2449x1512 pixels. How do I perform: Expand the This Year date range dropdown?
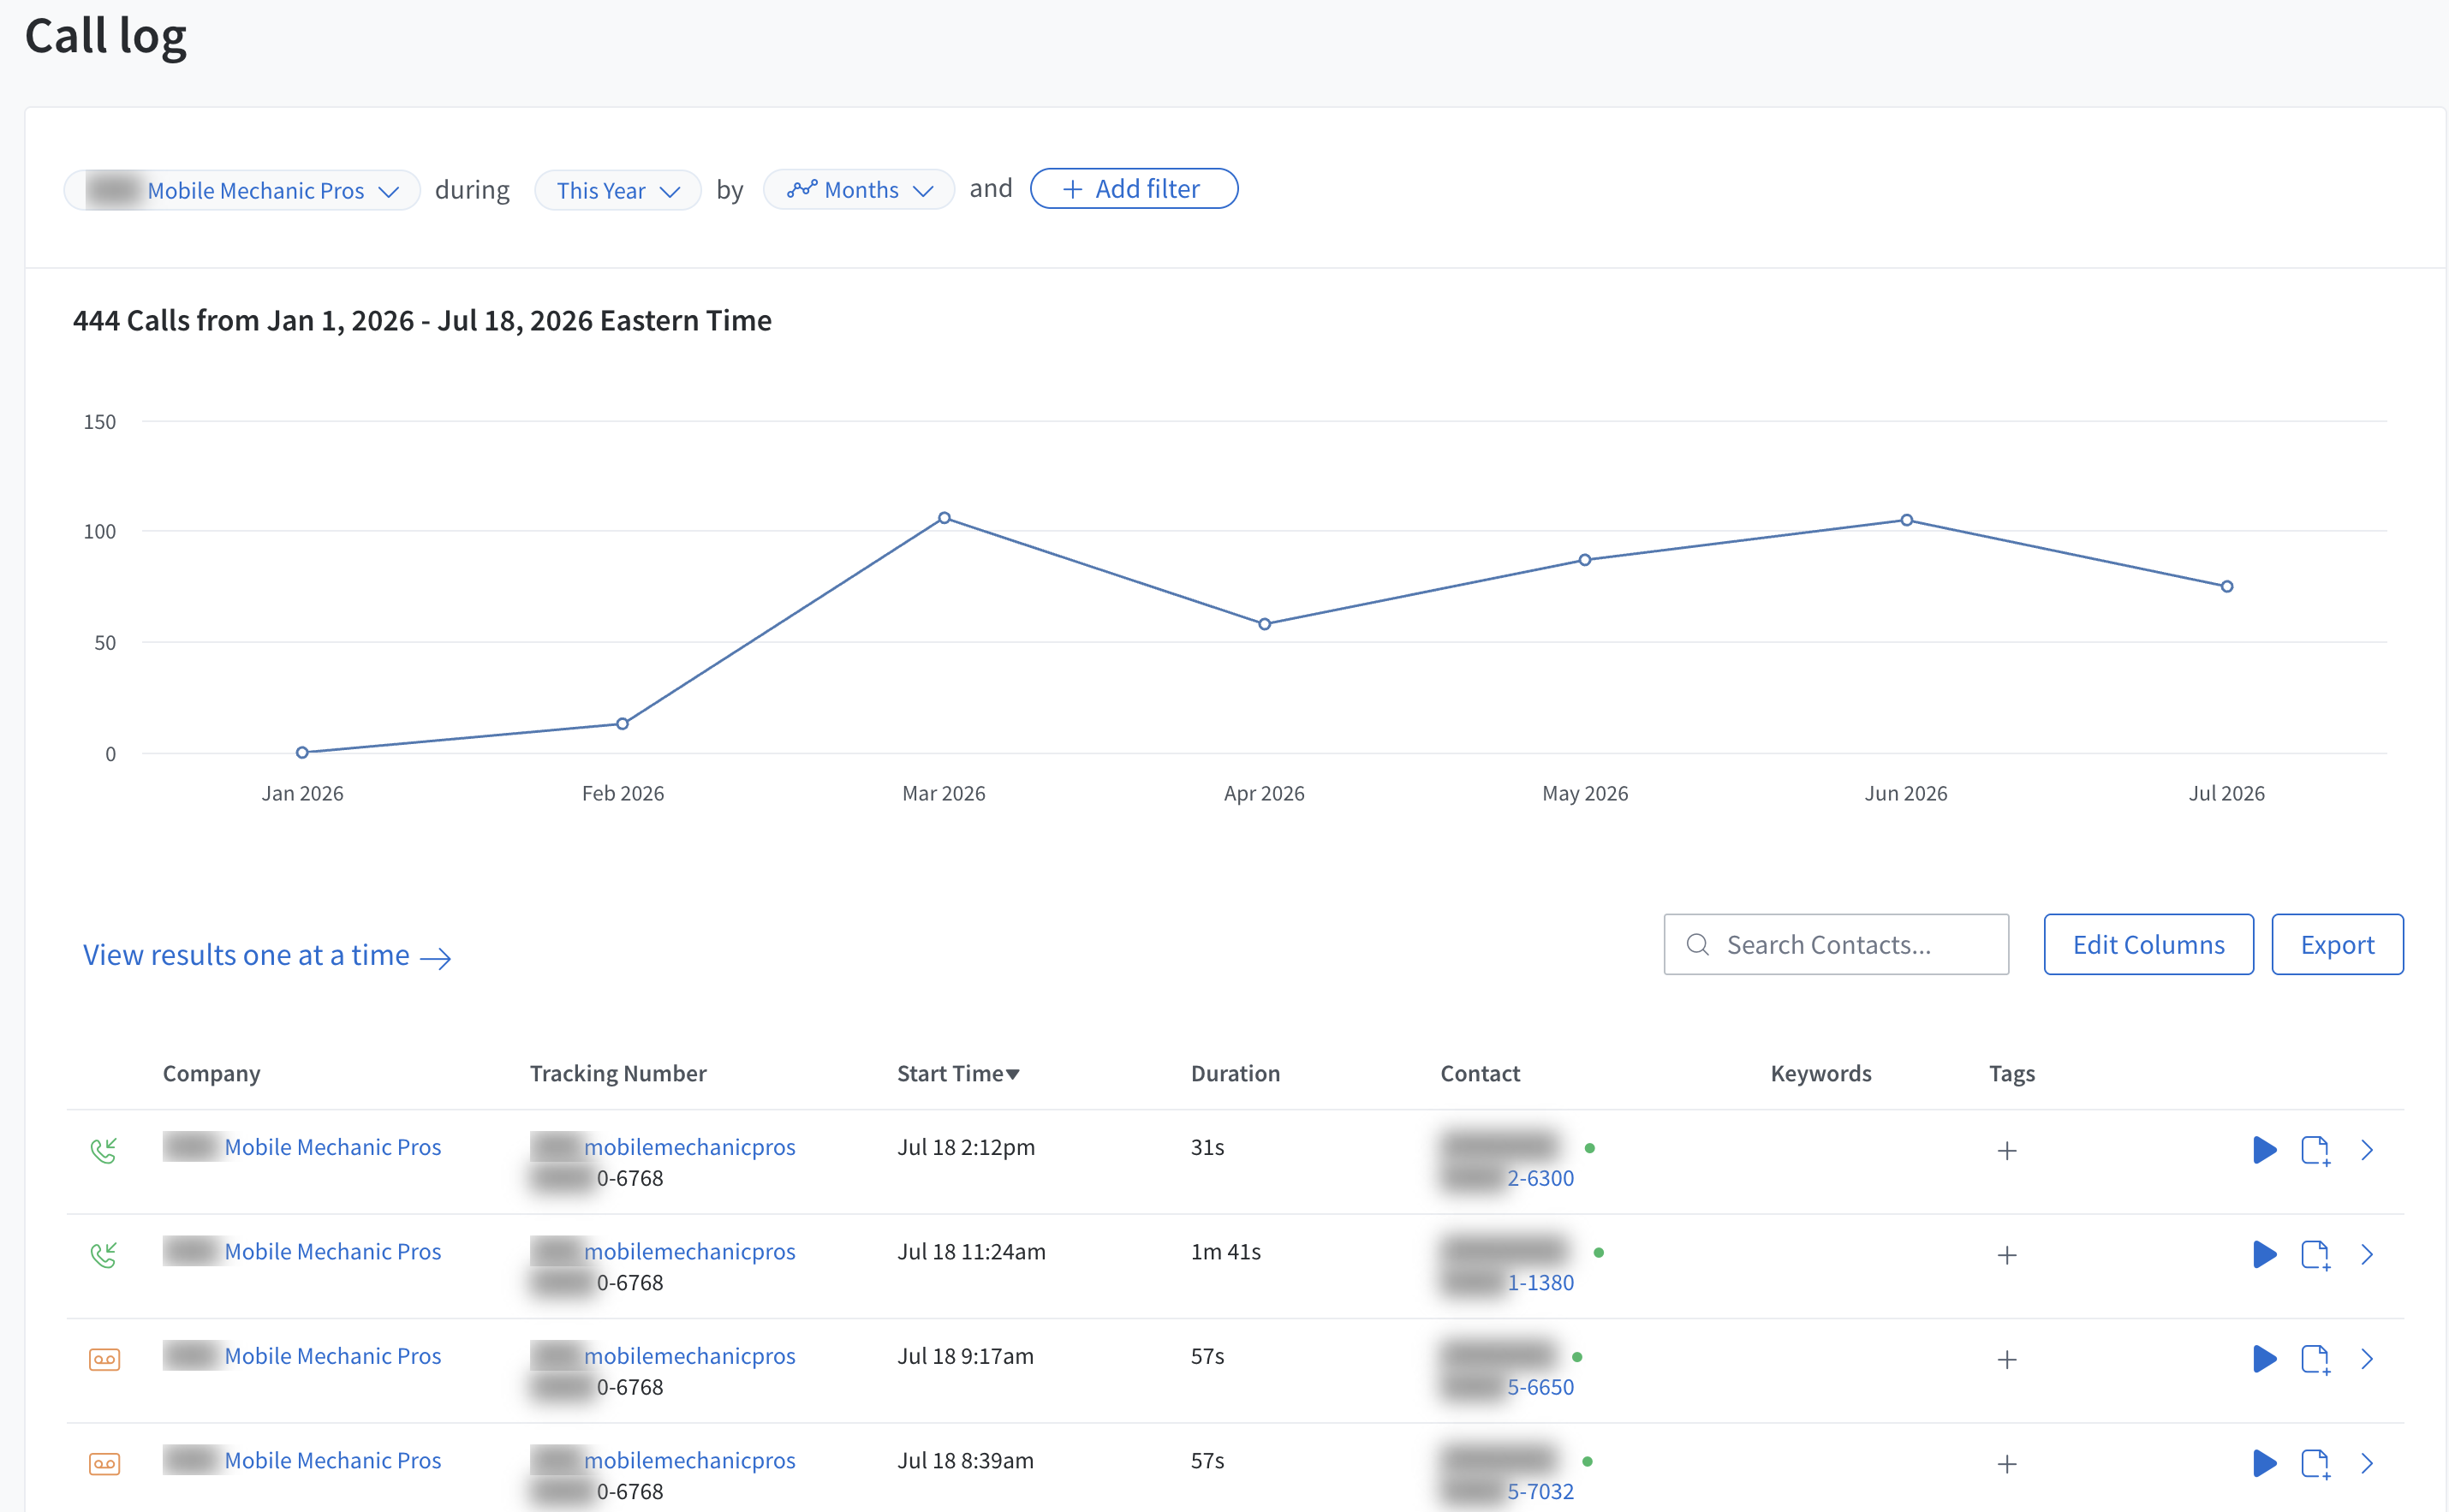pyautogui.click(x=618, y=190)
